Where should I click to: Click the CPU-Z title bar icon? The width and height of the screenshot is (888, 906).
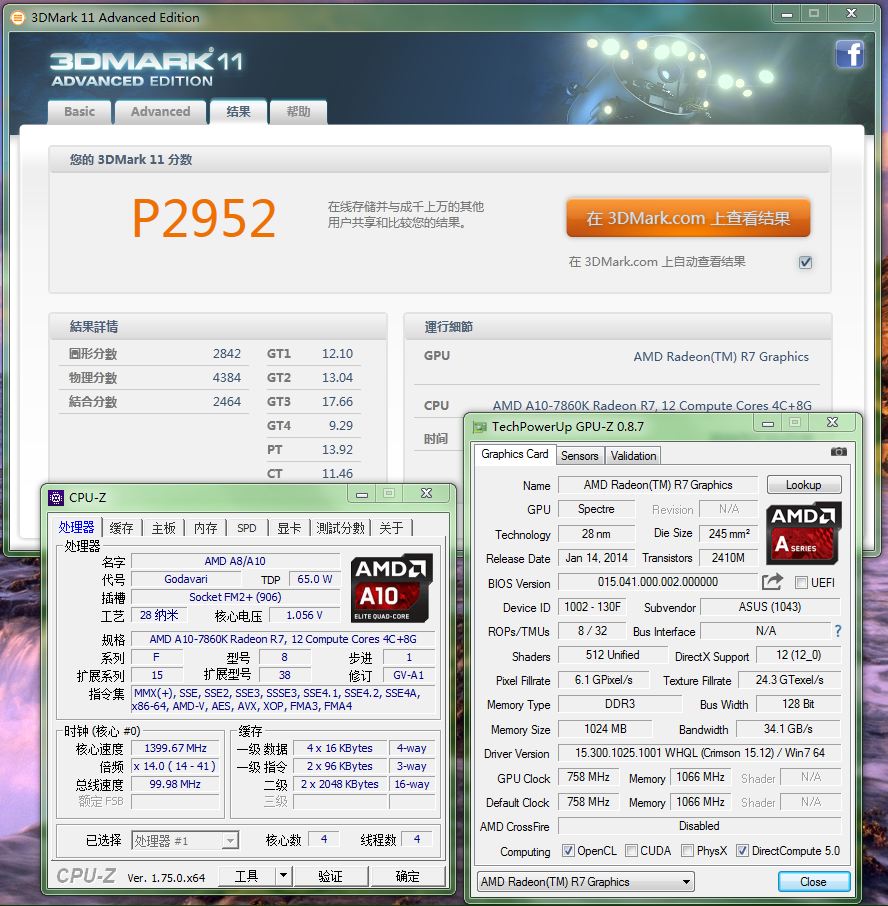click(56, 497)
